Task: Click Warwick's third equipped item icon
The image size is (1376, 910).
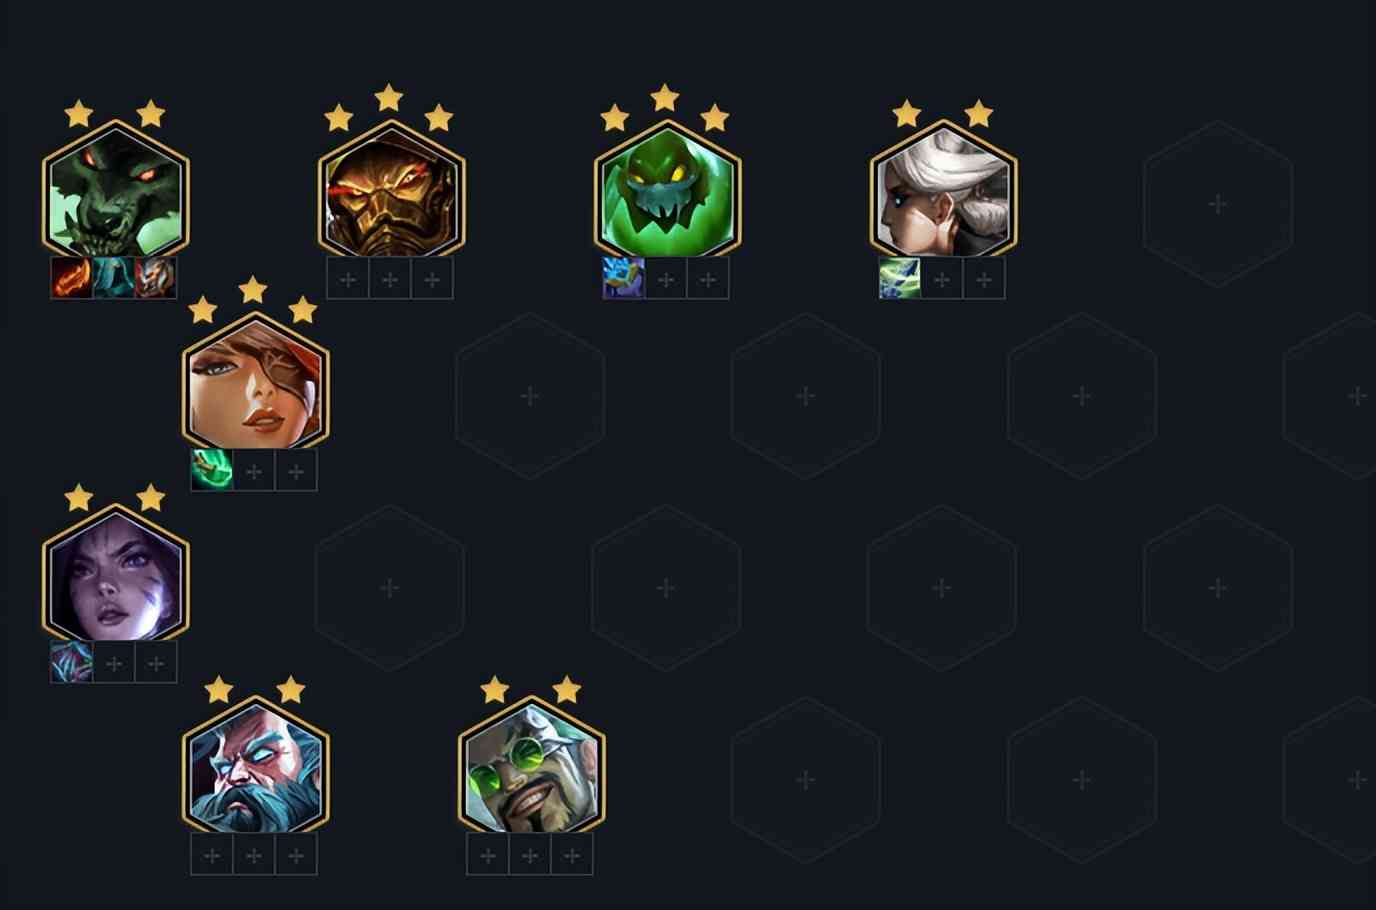Action: (155, 278)
